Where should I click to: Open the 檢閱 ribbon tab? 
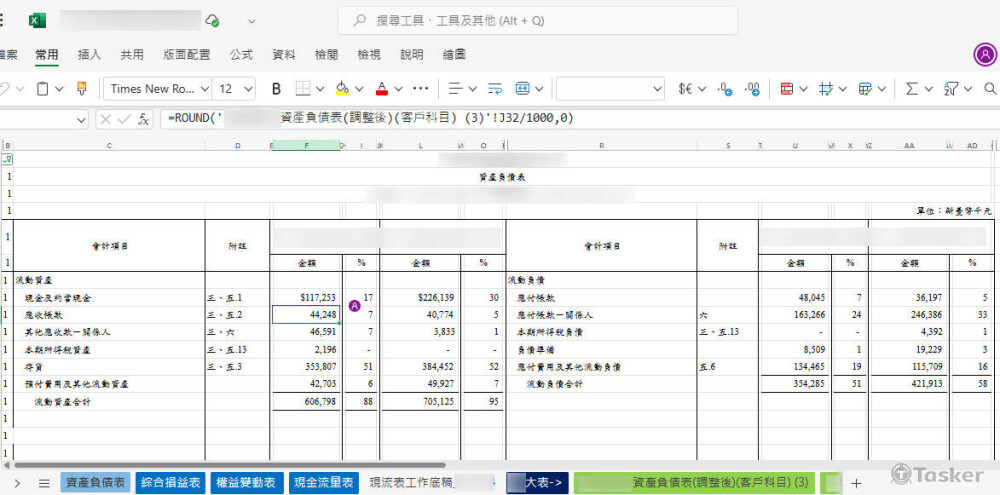(x=327, y=55)
